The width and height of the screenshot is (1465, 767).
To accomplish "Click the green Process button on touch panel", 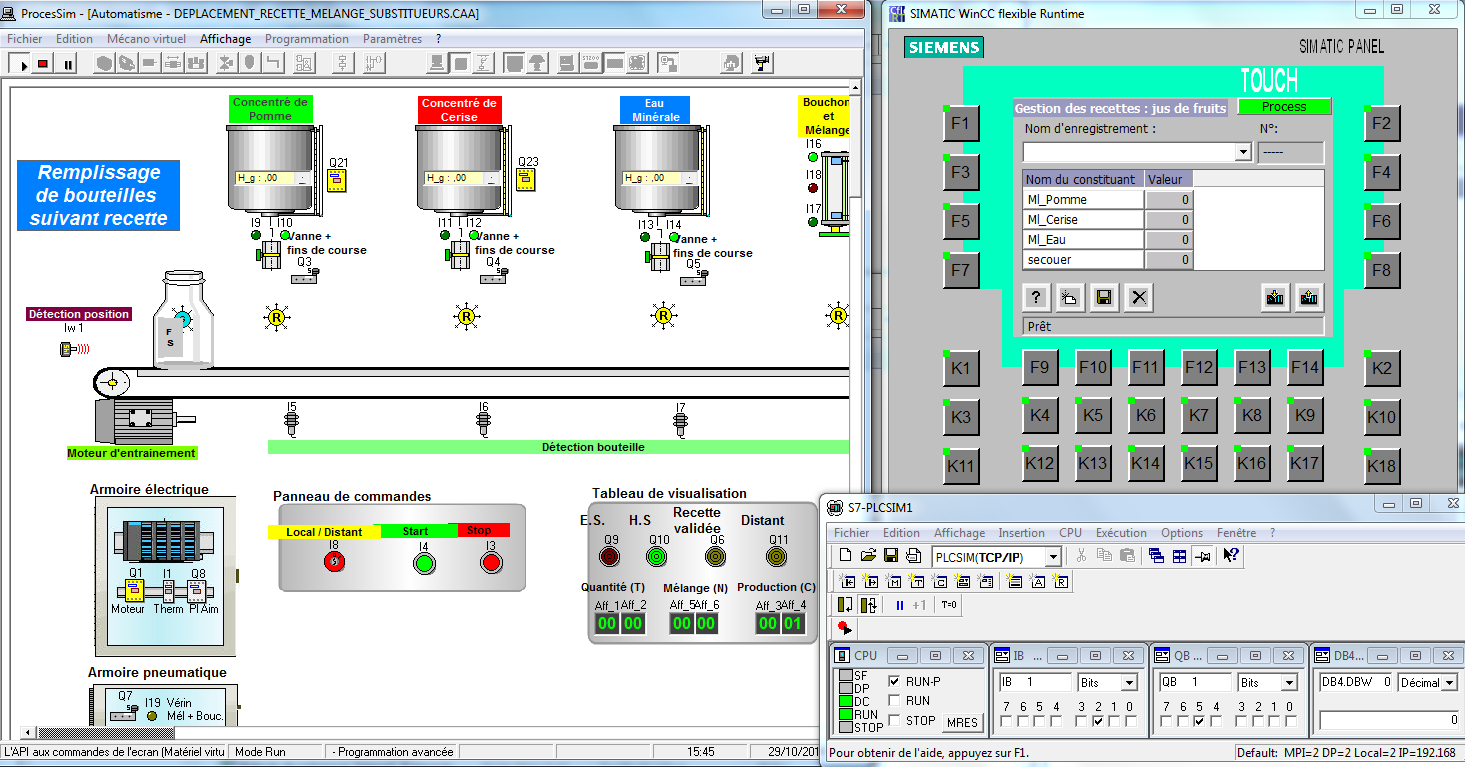I will click(1284, 107).
